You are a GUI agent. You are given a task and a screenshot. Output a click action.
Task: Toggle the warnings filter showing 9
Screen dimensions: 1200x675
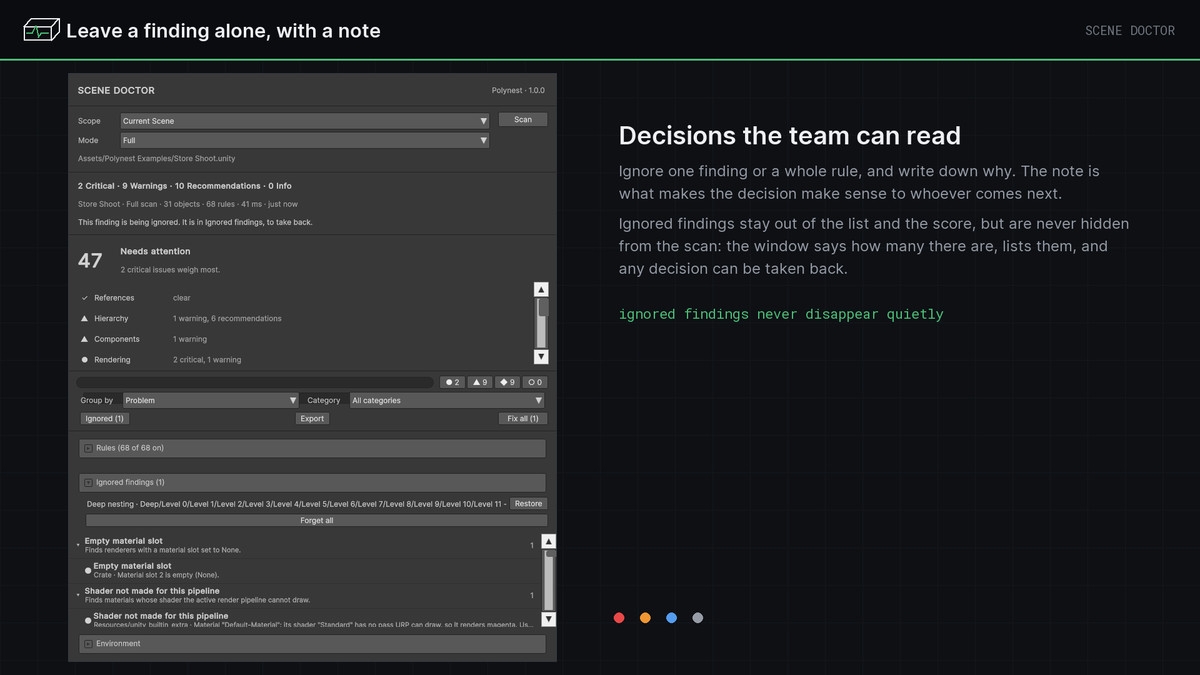480,382
